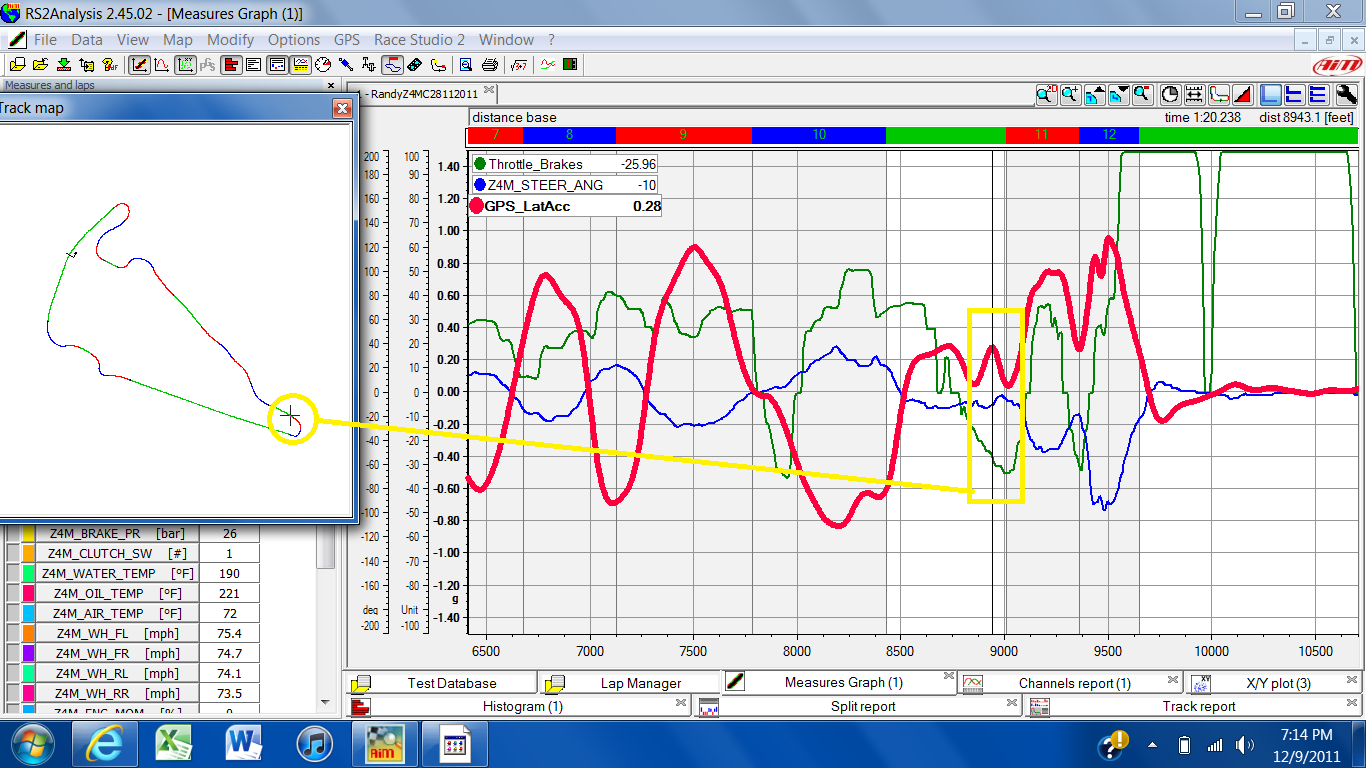Image resolution: width=1366 pixels, height=768 pixels.
Task: Enable the Z4M_OIL_TEMP channel checkbox
Action: tap(13, 594)
